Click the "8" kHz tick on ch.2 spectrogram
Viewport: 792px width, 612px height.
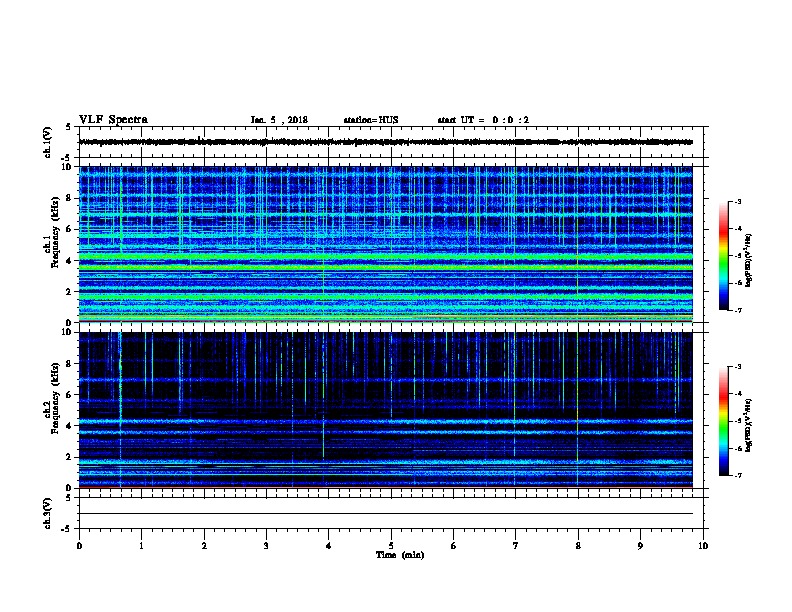[x=69, y=364]
